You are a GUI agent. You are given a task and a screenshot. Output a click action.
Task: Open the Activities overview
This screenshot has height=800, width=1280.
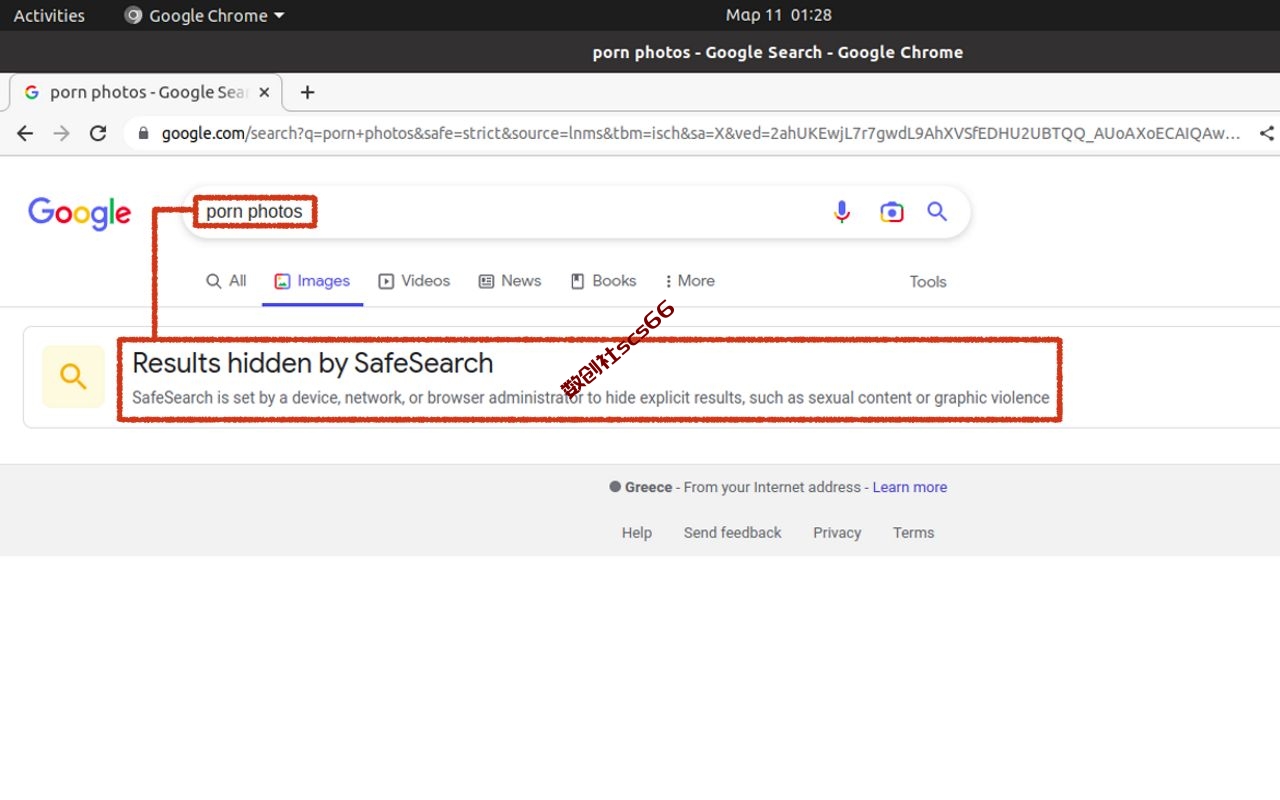[x=49, y=15]
